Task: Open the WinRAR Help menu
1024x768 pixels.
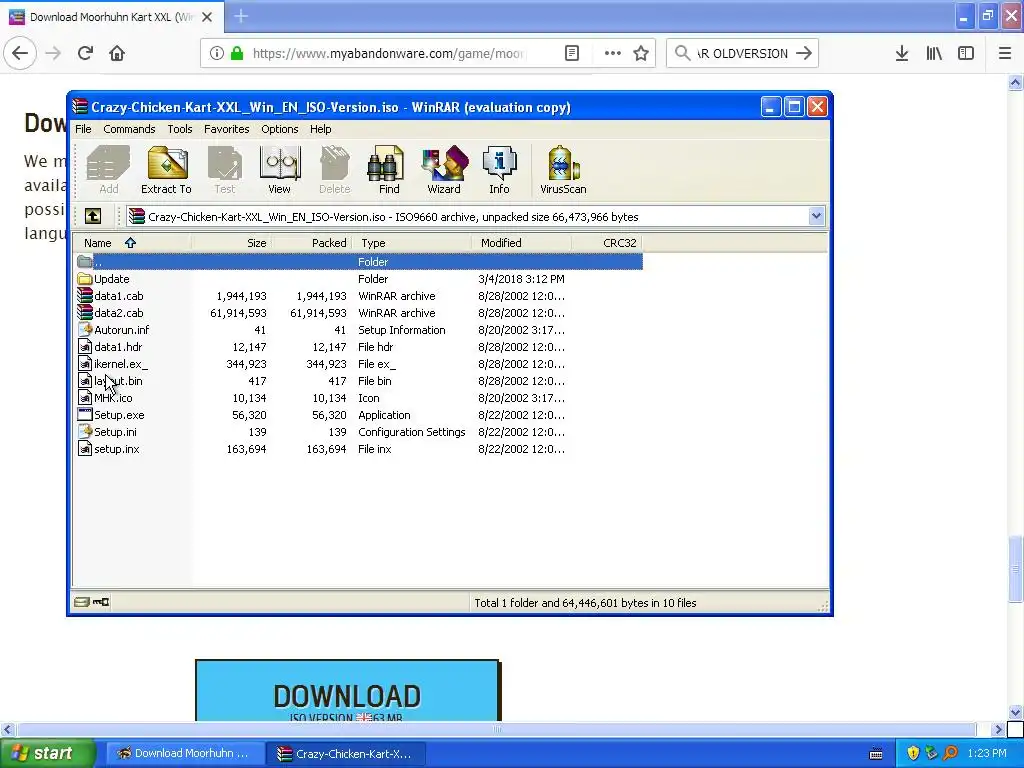Action: 321,129
